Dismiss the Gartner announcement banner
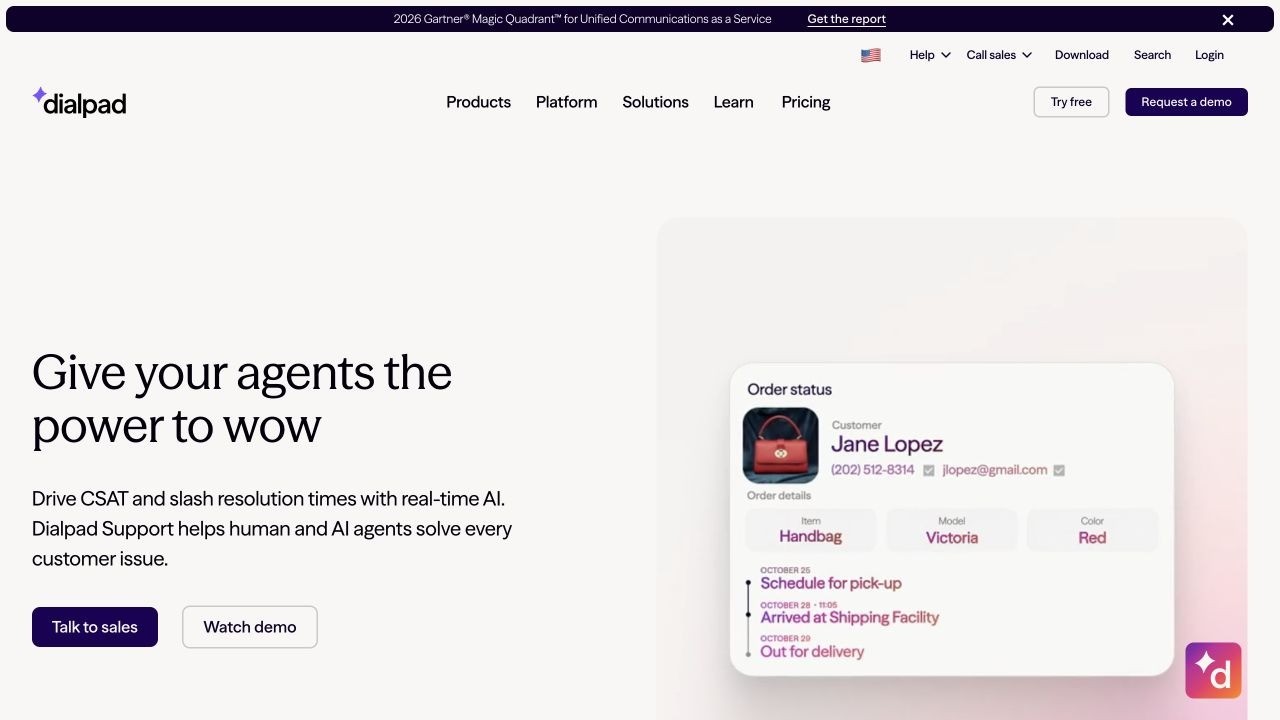 click(x=1228, y=20)
